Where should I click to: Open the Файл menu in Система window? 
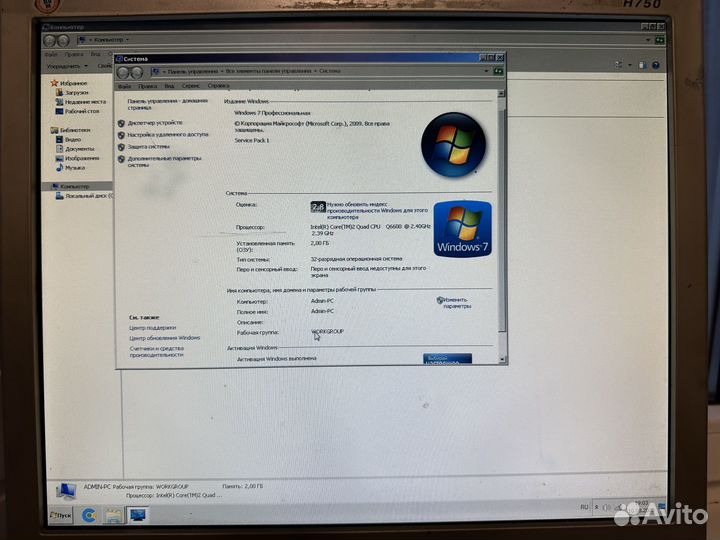pyautogui.click(x=124, y=86)
